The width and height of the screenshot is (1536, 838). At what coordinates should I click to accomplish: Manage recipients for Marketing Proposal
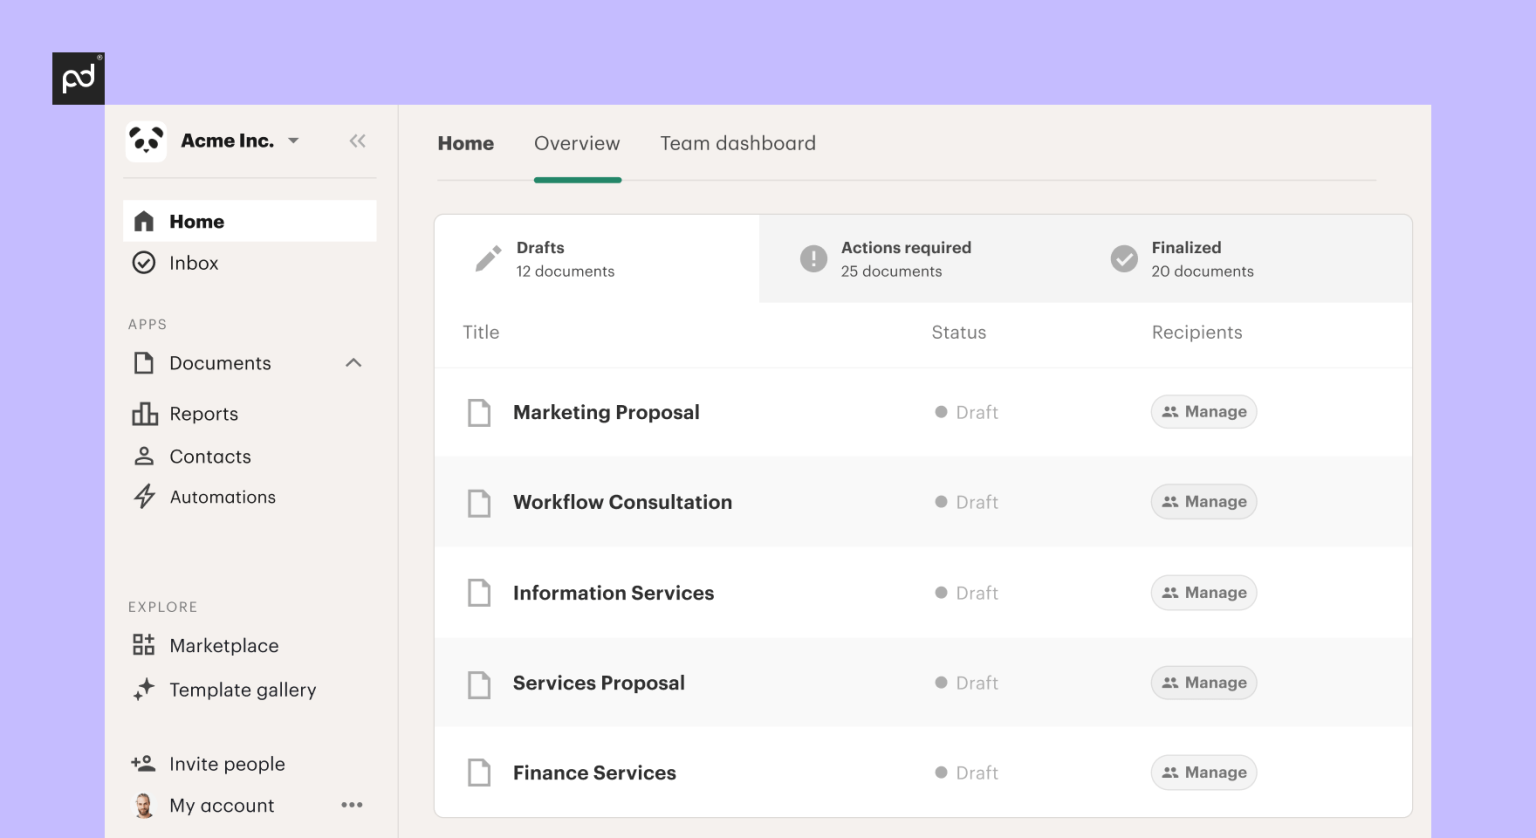coord(1204,412)
